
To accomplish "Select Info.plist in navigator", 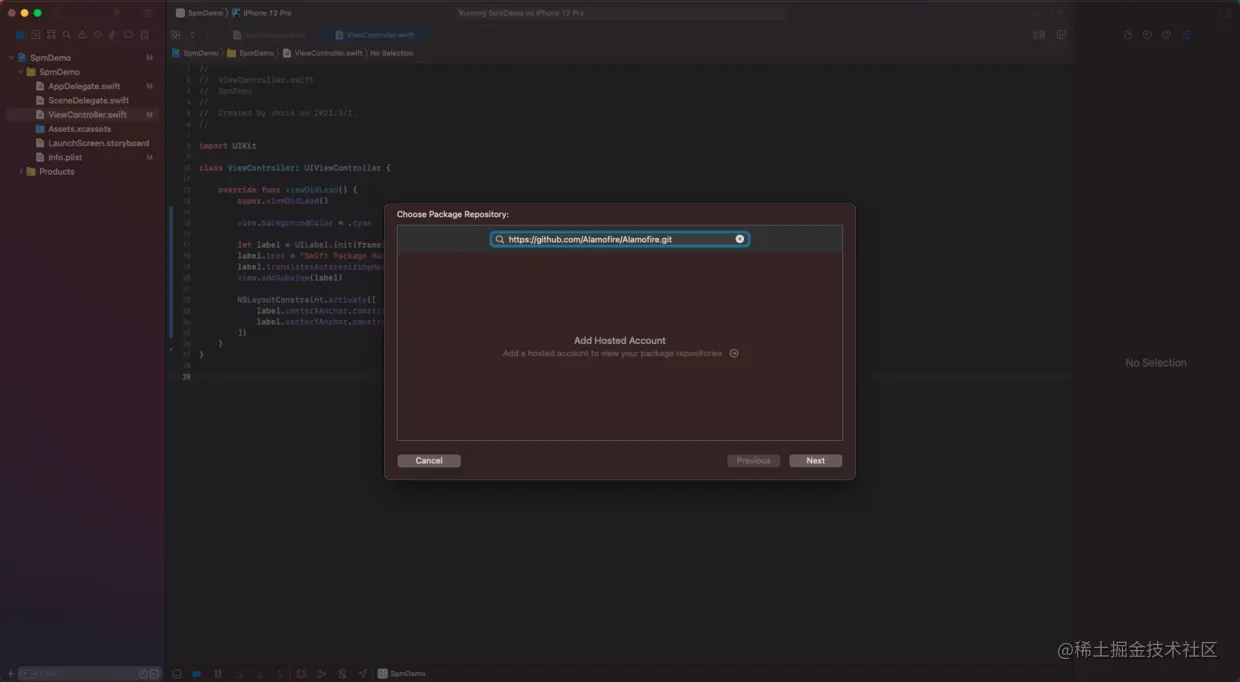I will pos(65,157).
